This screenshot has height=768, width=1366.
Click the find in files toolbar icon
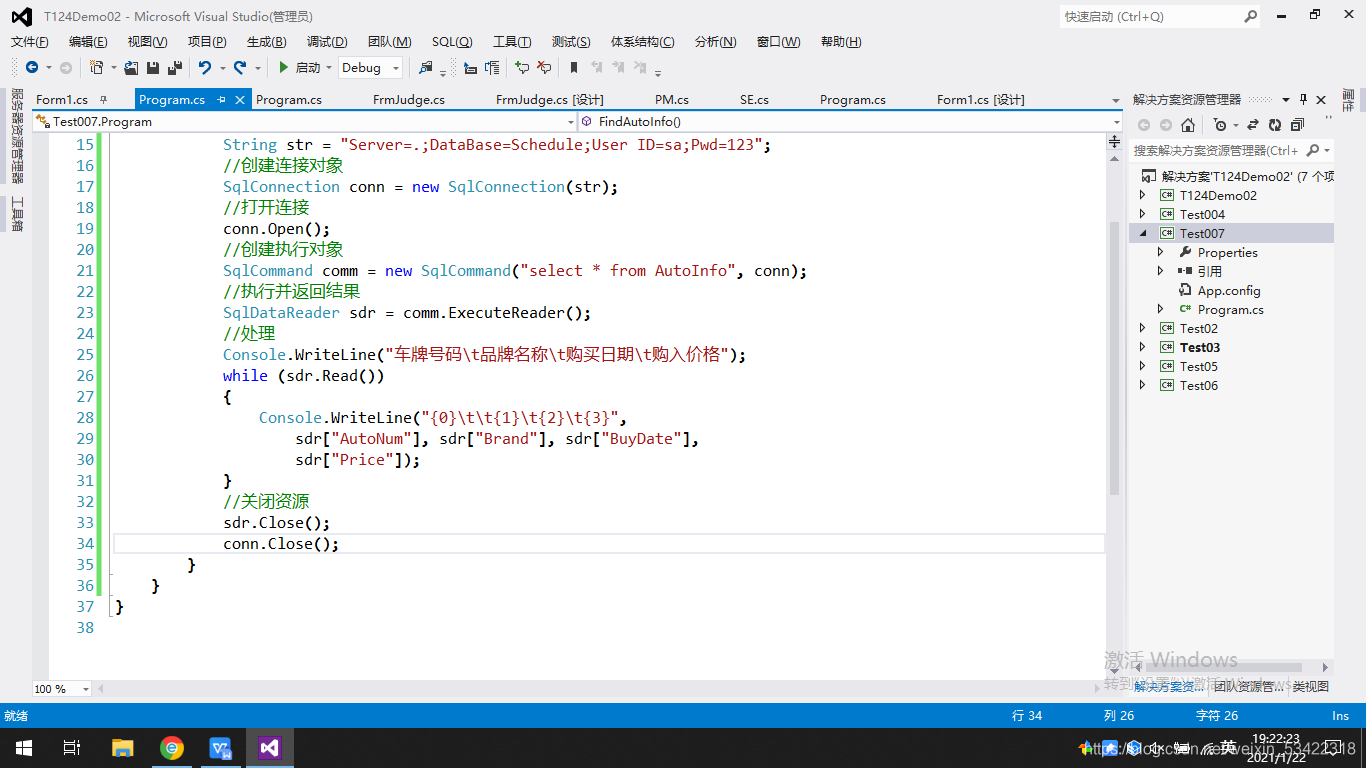click(426, 68)
